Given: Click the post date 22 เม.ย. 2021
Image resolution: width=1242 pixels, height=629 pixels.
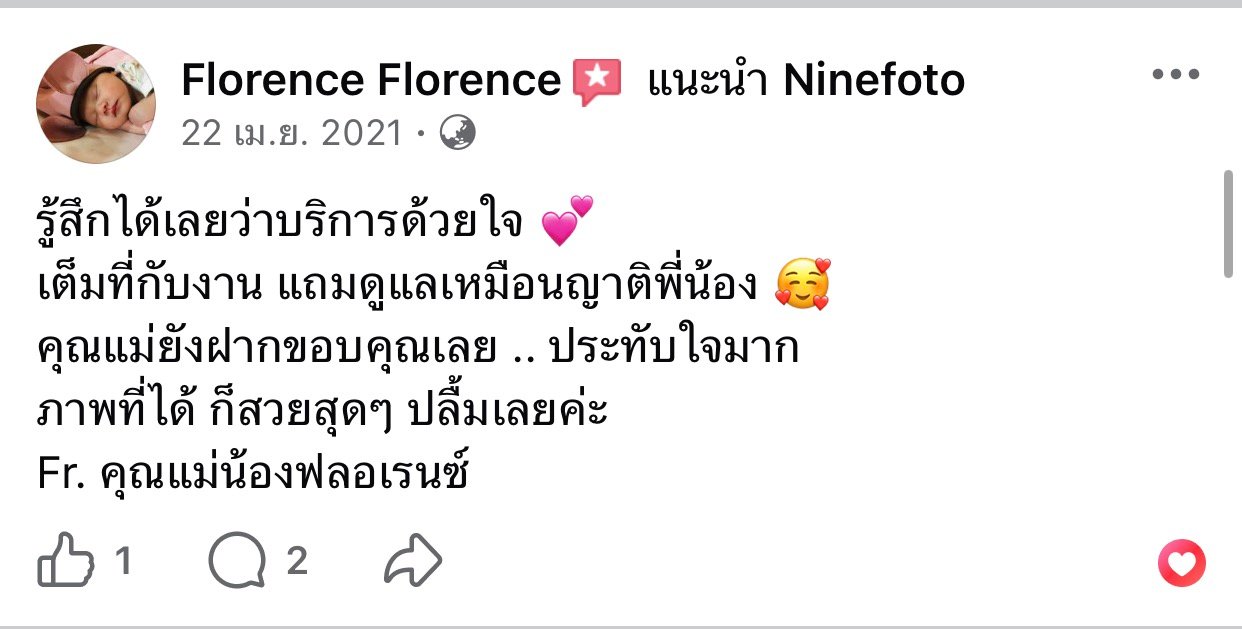Looking at the screenshot, I should (x=291, y=133).
